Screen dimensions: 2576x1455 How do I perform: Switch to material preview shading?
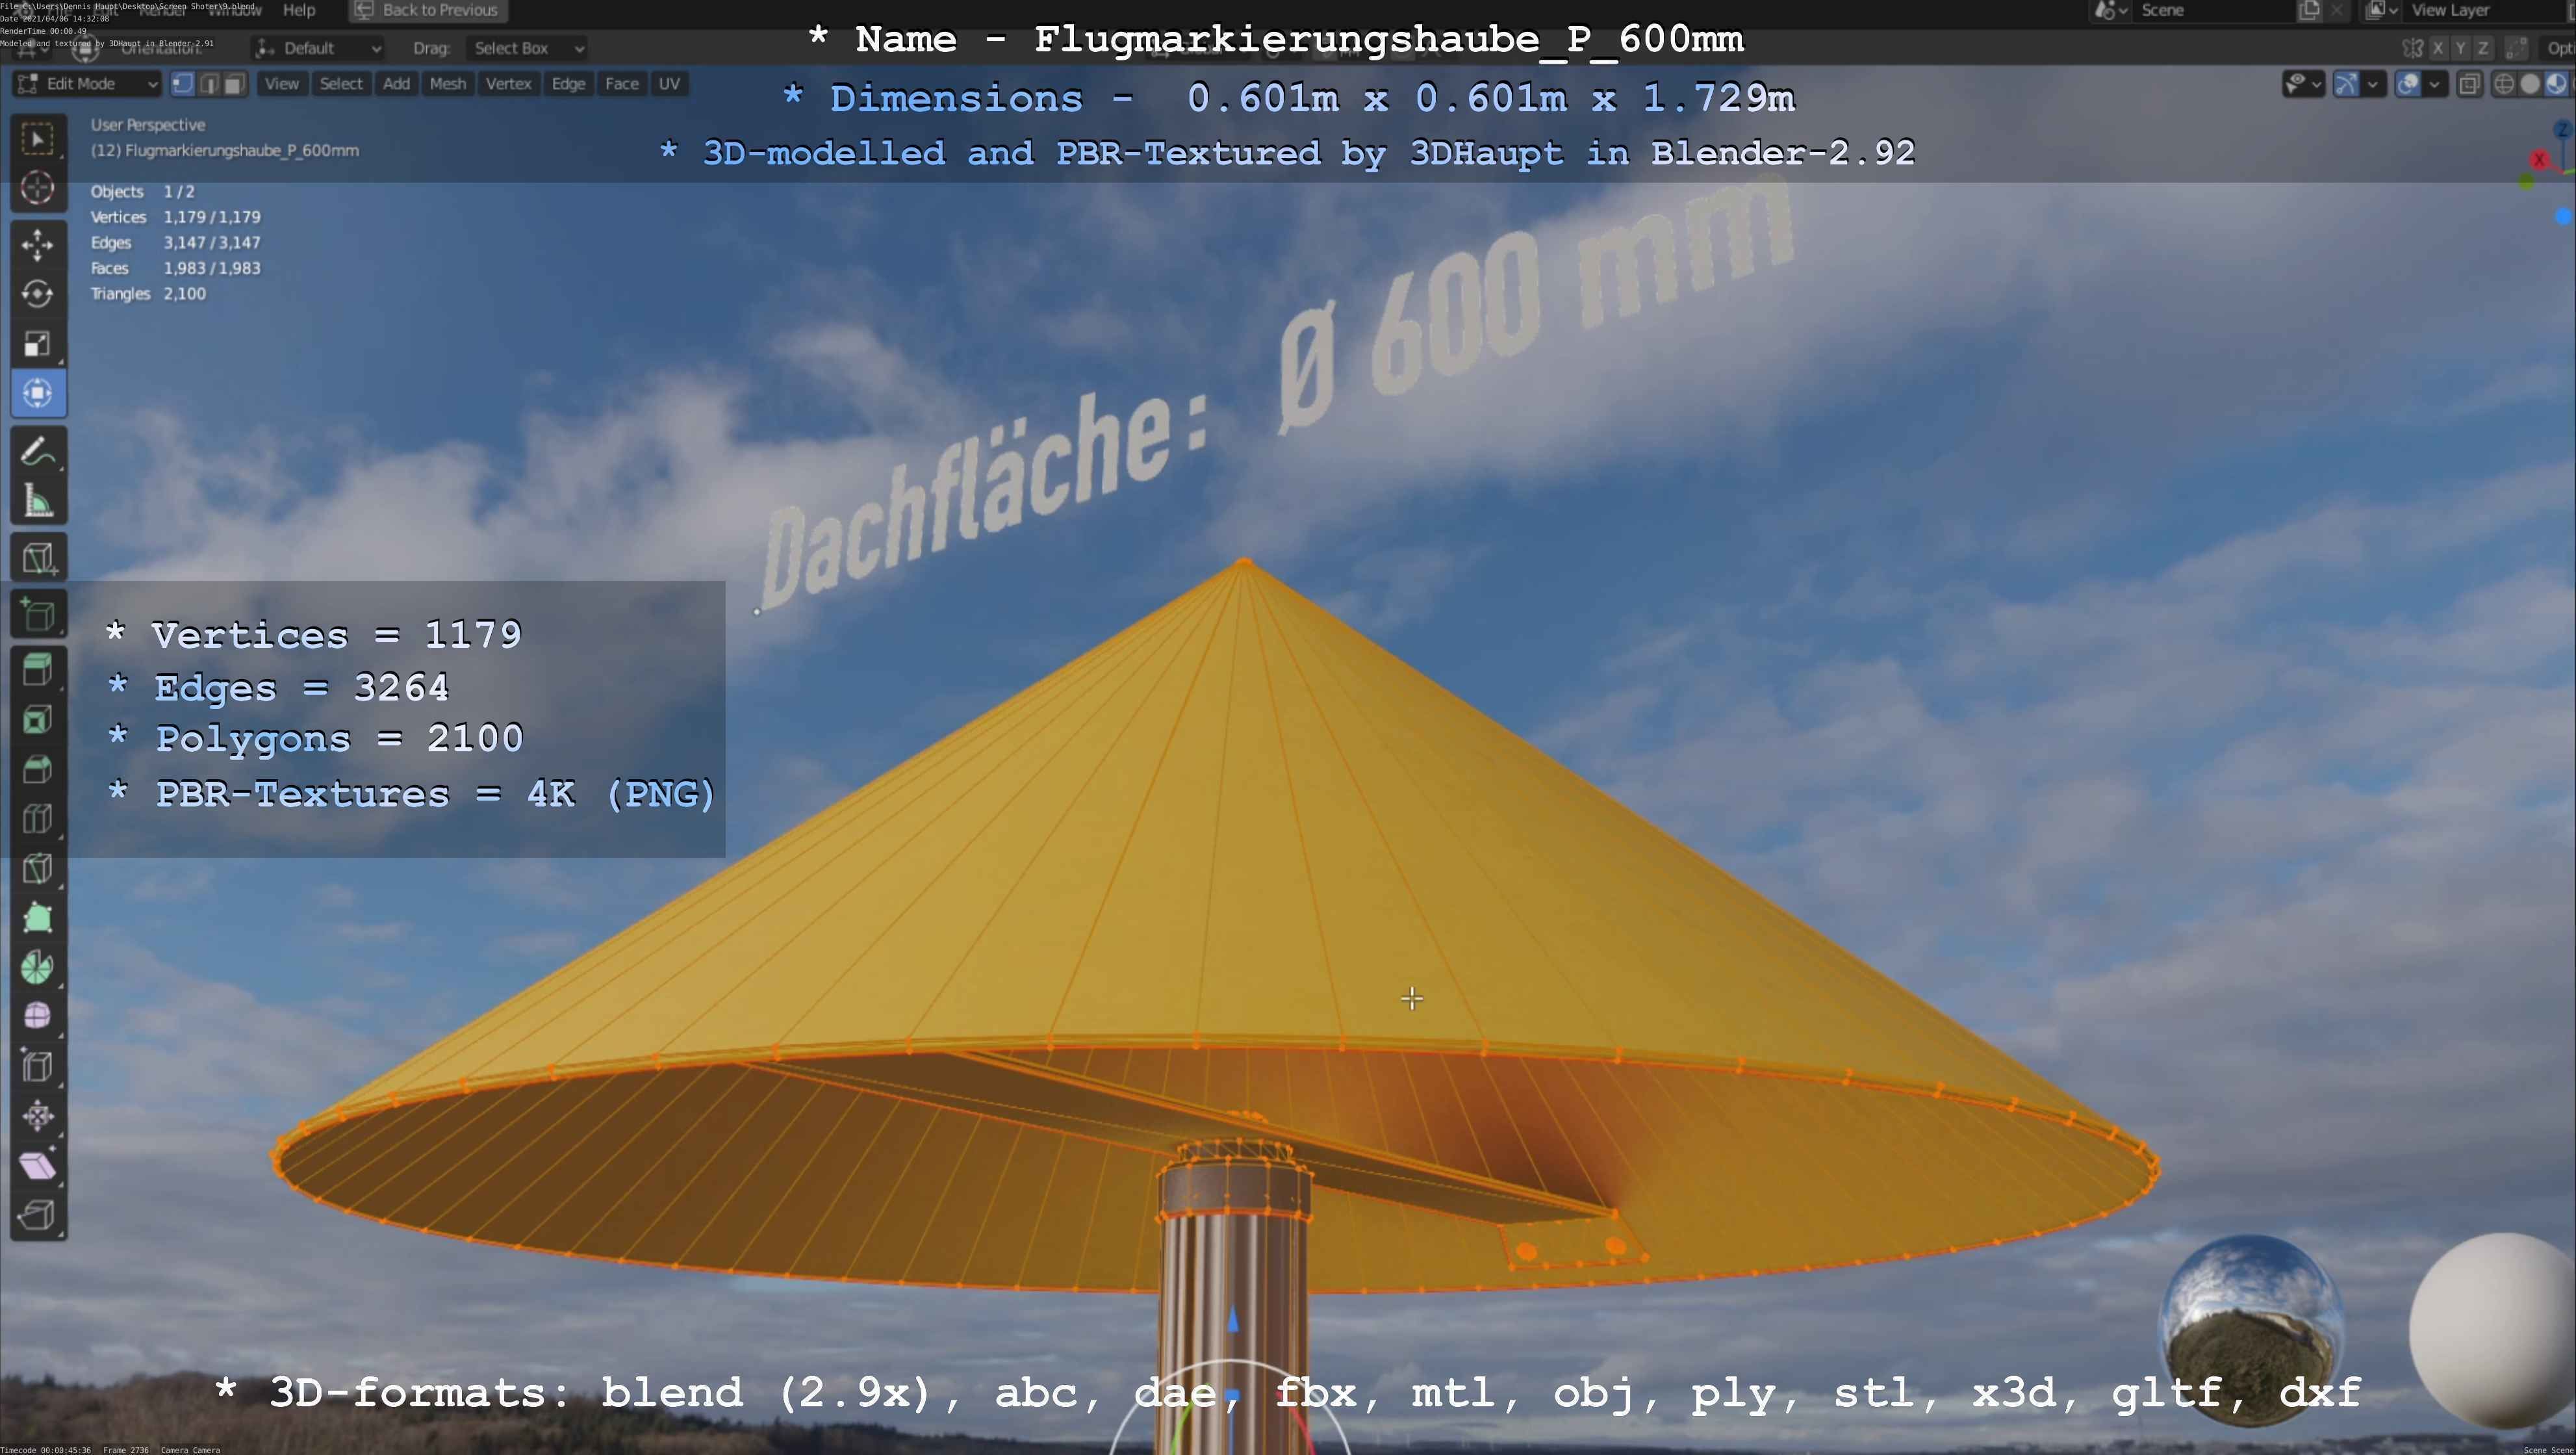coord(2556,84)
